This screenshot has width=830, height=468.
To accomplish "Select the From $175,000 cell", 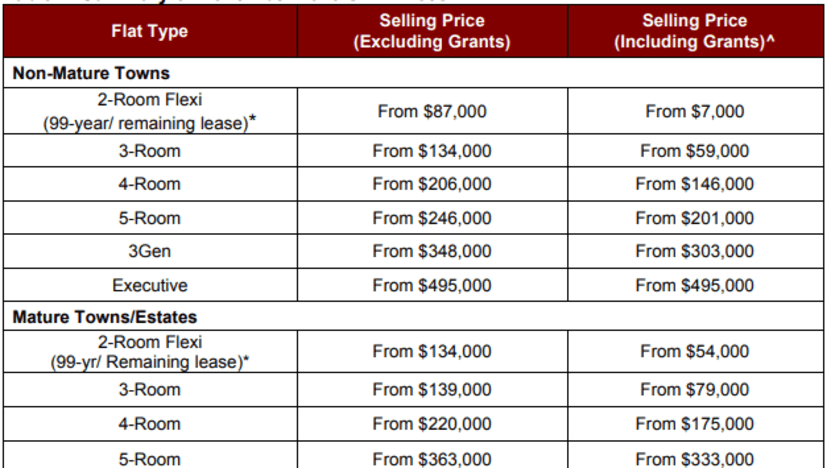I will [695, 424].
